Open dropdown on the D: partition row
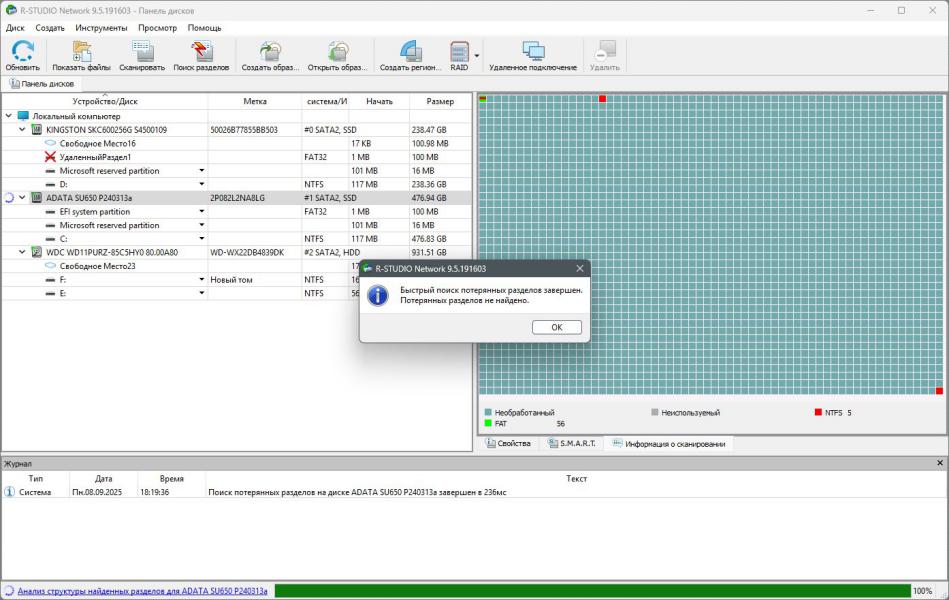 (201, 184)
